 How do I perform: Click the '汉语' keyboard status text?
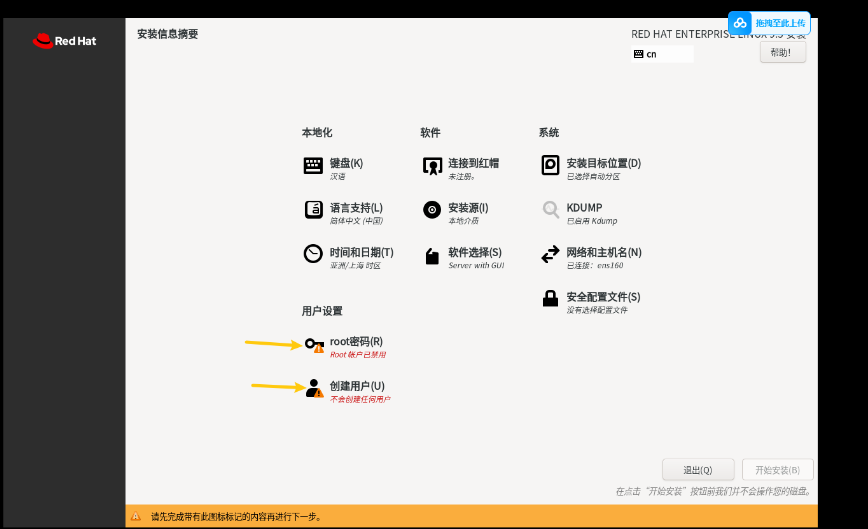point(338,177)
